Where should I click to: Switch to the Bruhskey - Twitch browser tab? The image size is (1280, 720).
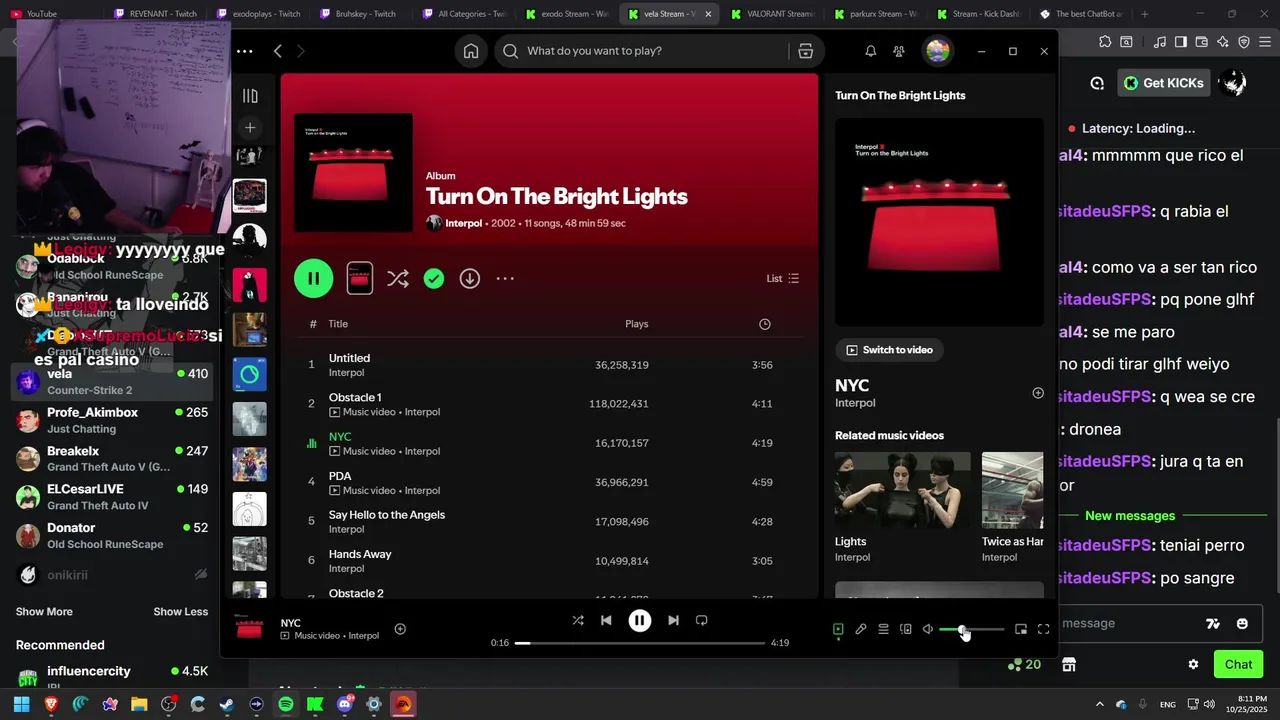[357, 14]
